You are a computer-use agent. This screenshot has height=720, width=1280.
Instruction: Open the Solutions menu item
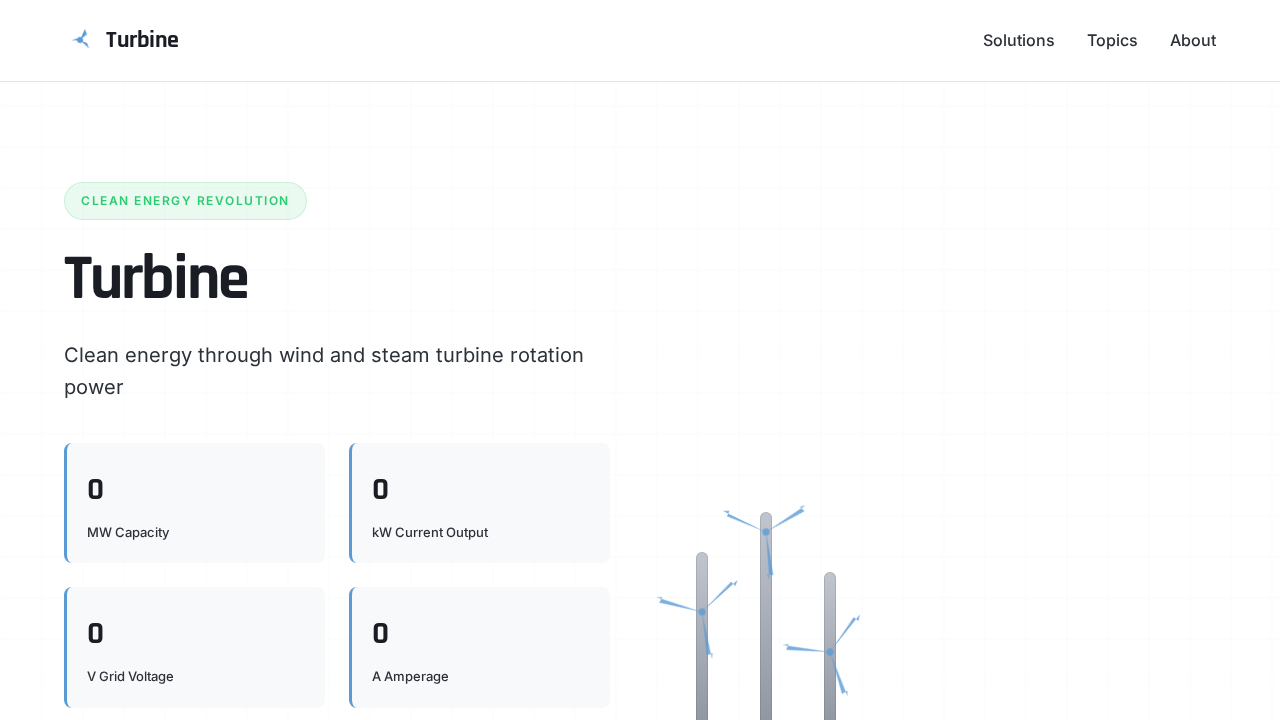click(x=1018, y=40)
